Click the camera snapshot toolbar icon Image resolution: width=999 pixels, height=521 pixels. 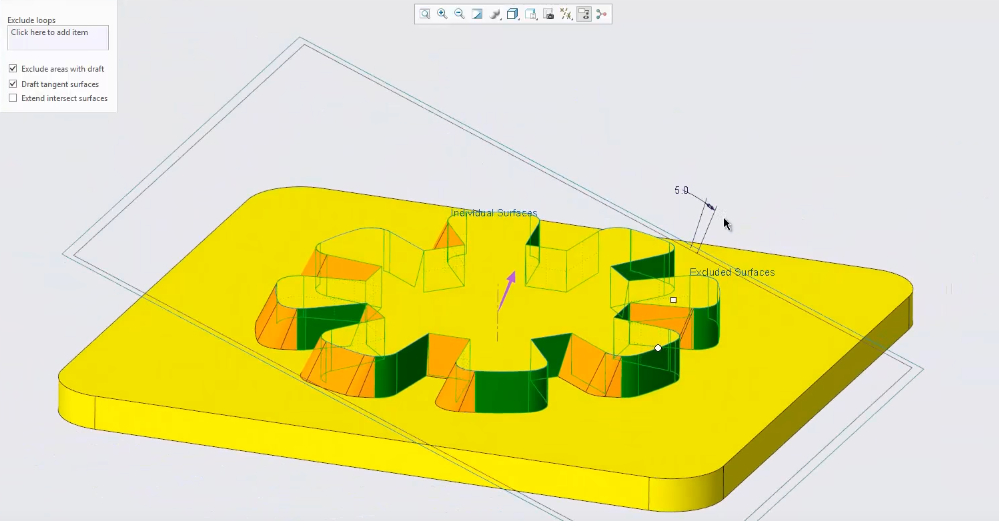[549, 14]
